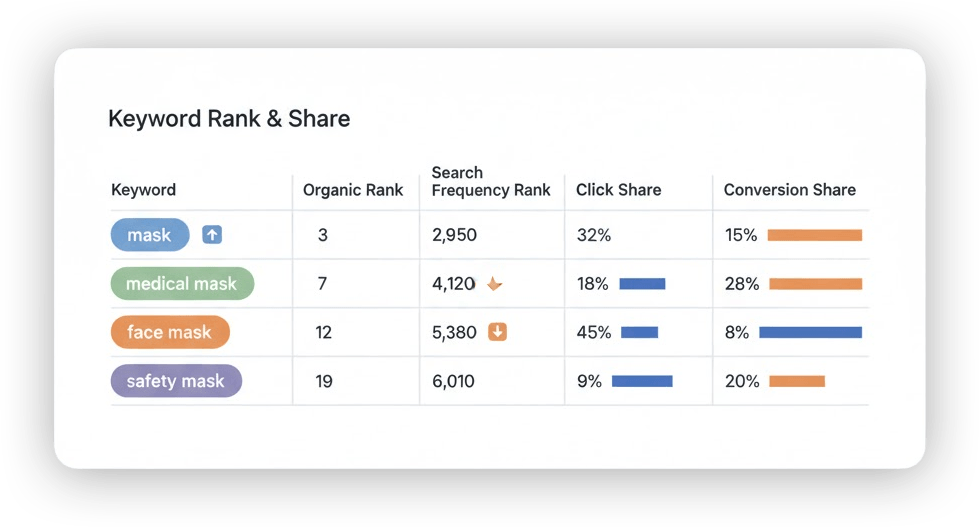Click the blue click share bar for 45%

click(x=640, y=332)
